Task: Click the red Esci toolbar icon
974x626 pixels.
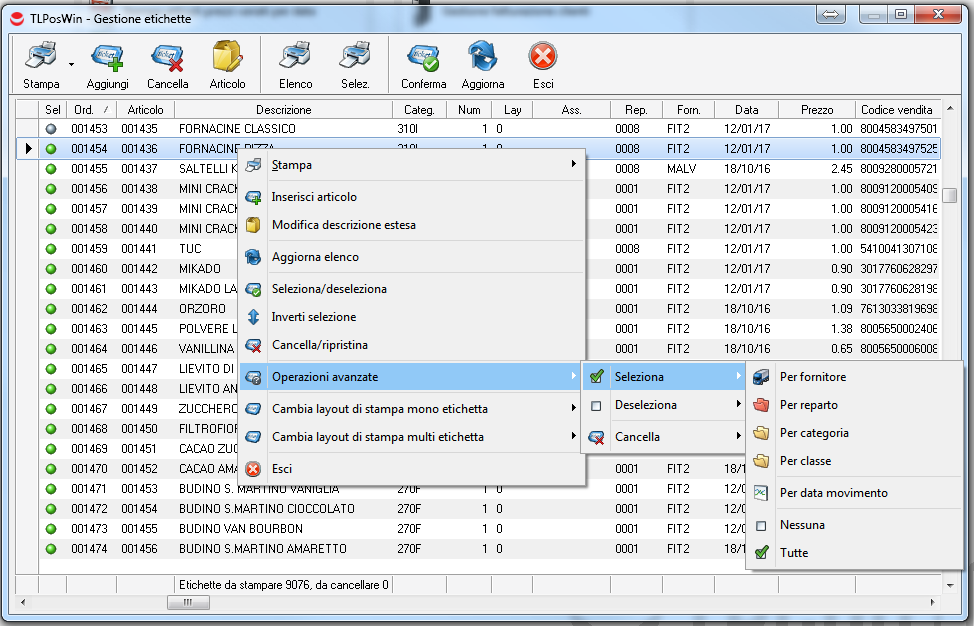Action: tap(543, 57)
